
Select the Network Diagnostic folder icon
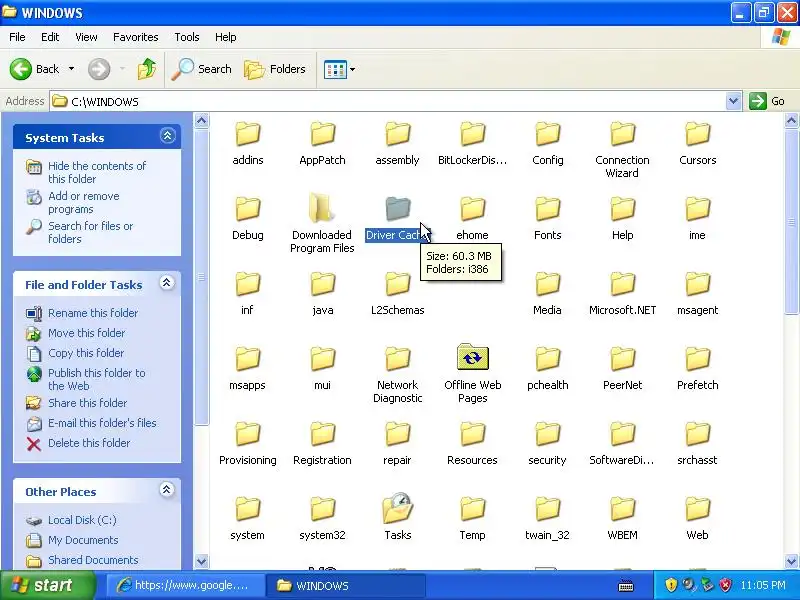397,359
